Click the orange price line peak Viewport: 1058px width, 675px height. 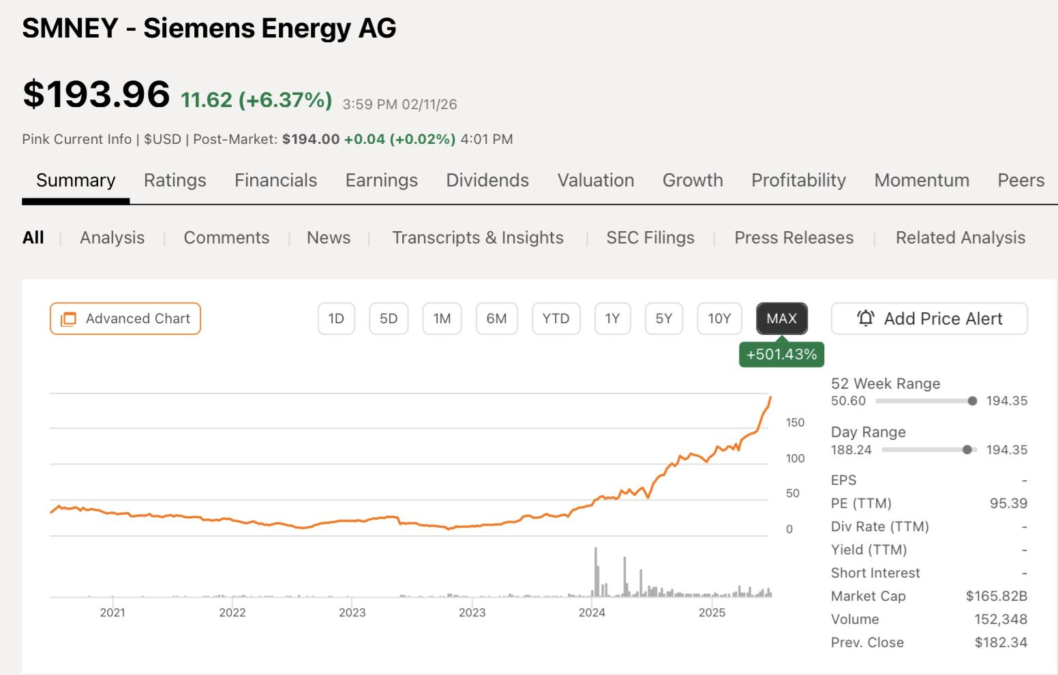771,398
